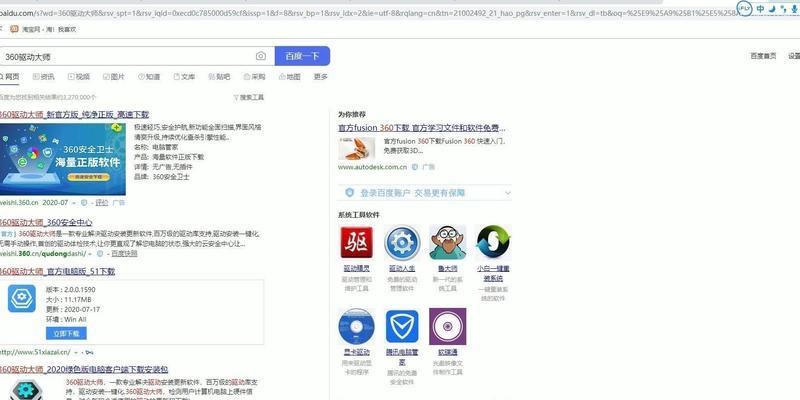The height and width of the screenshot is (400, 800).
Task: Click the 360安全卫士 海量正版软件 banner image
Action: (63, 159)
